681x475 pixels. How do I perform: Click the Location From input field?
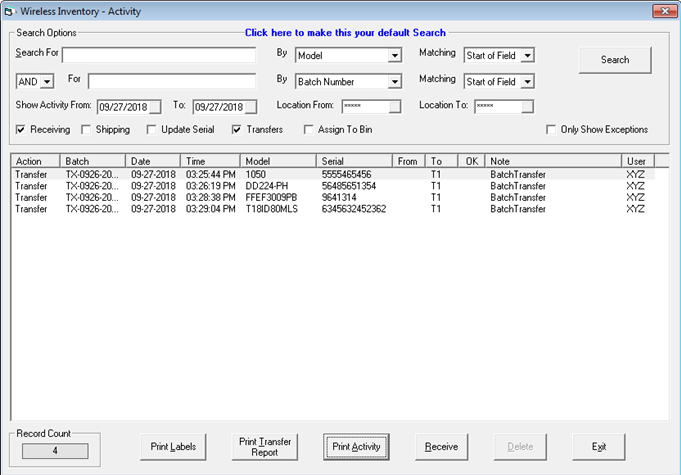coord(366,107)
